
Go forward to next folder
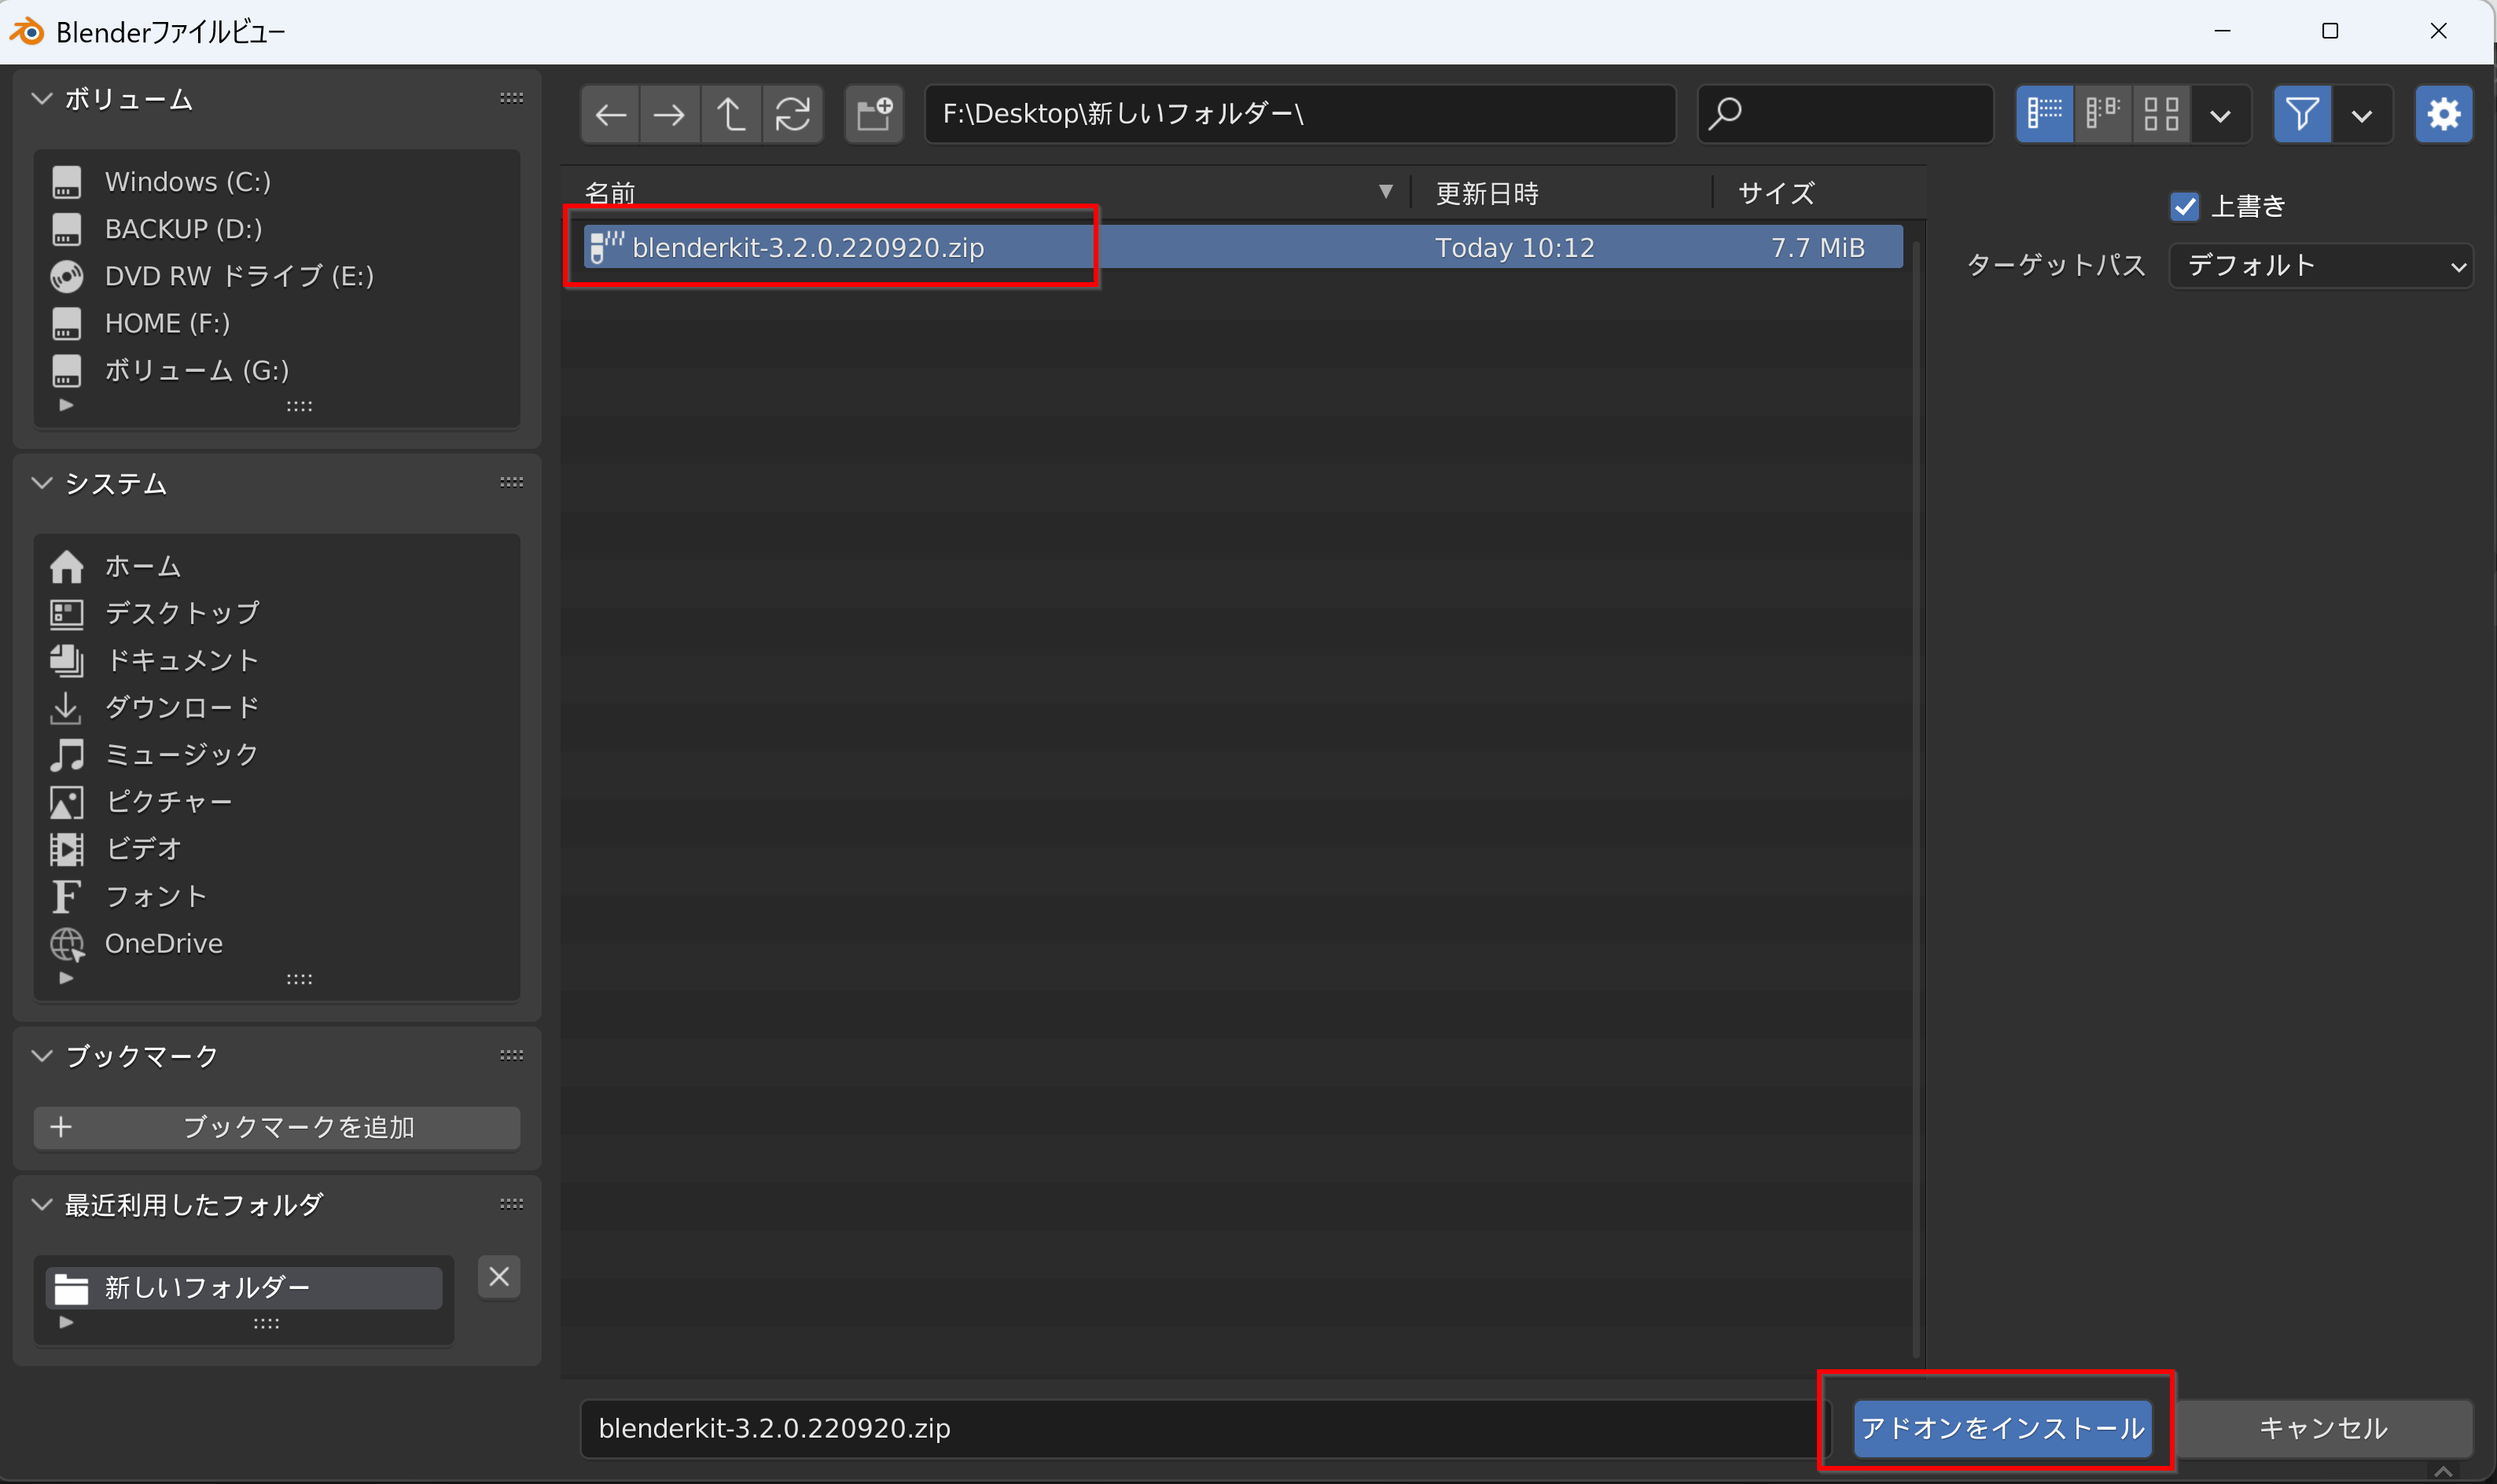tap(670, 114)
